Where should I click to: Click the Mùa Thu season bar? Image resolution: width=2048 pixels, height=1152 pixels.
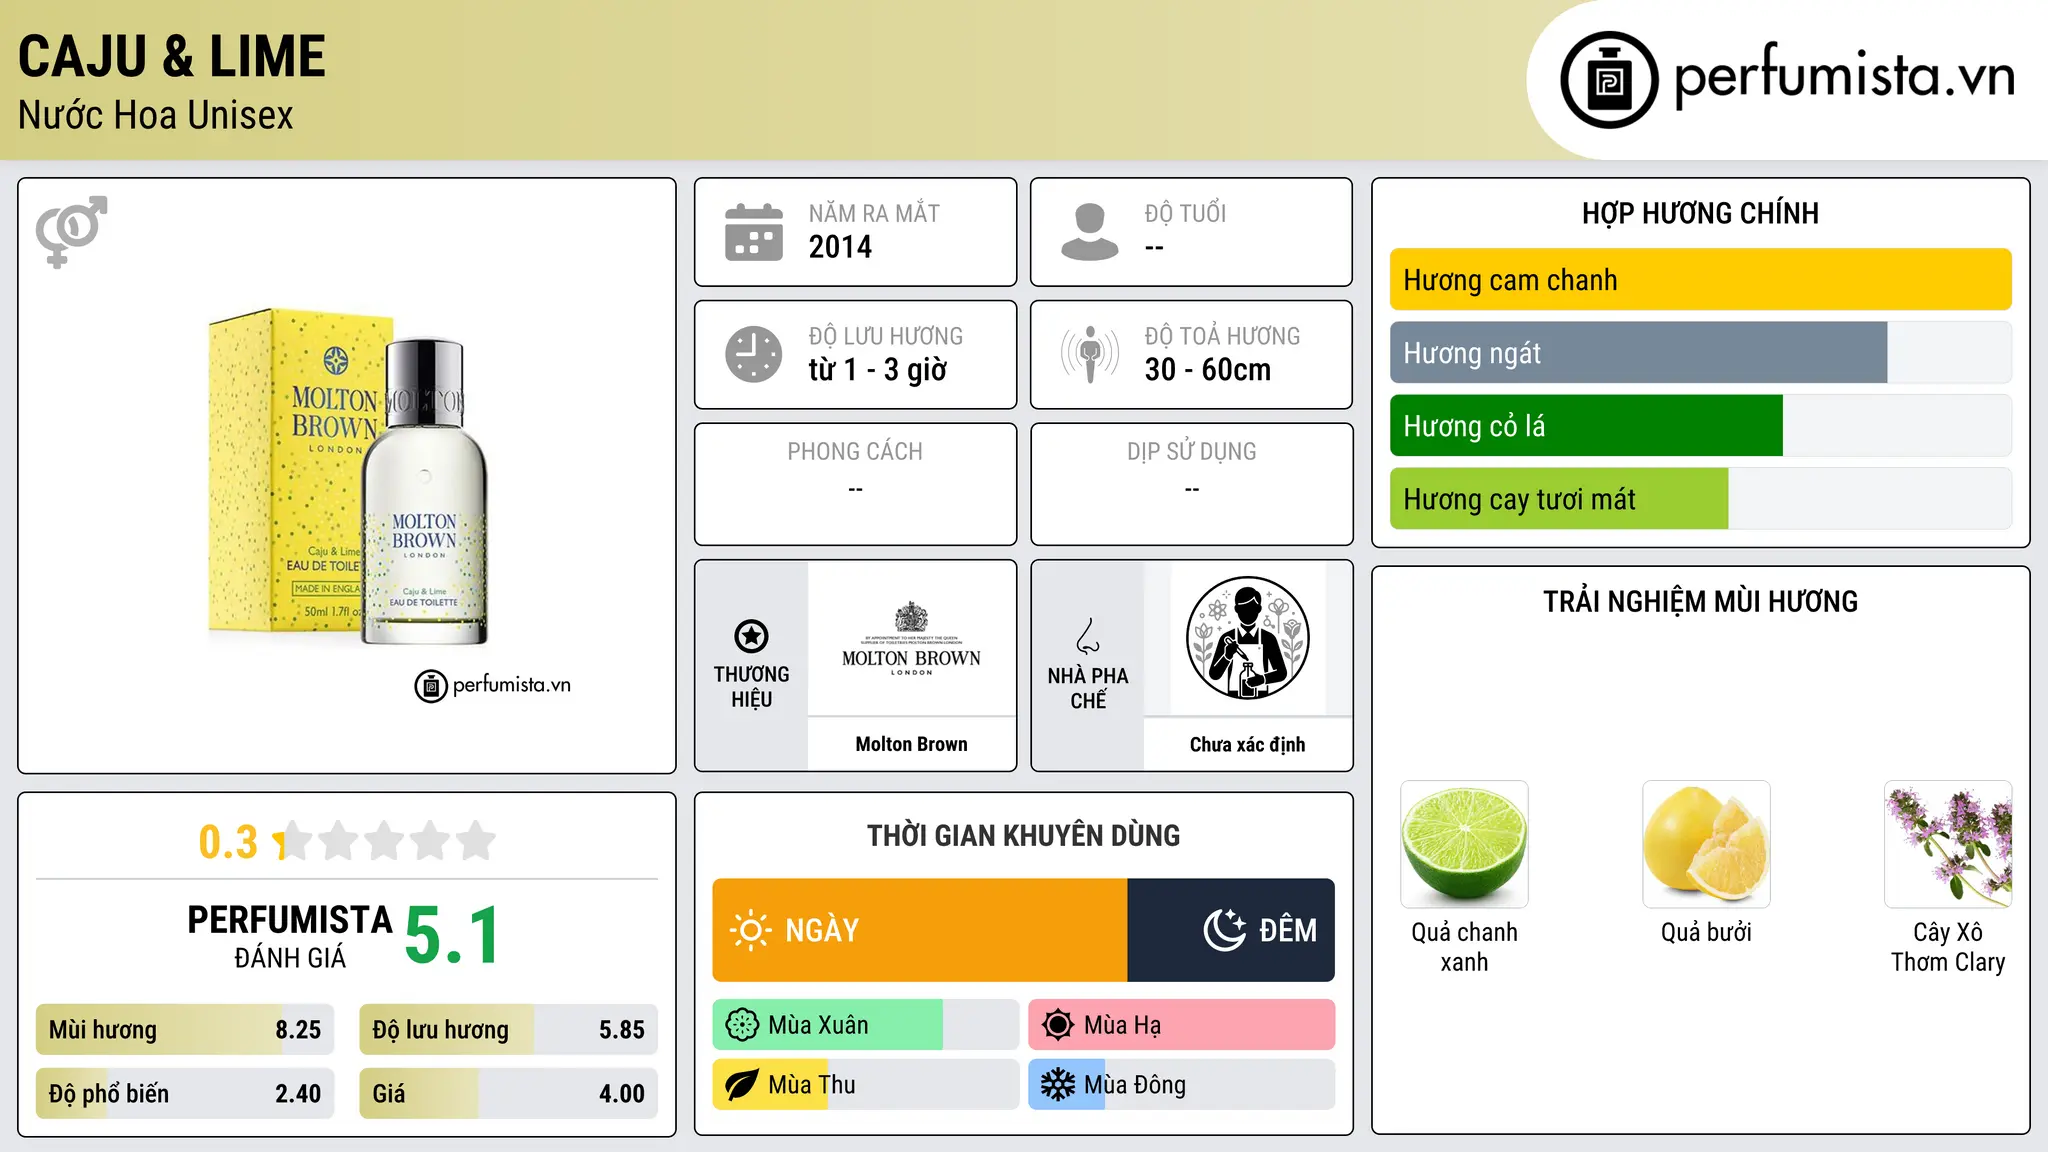[866, 1085]
